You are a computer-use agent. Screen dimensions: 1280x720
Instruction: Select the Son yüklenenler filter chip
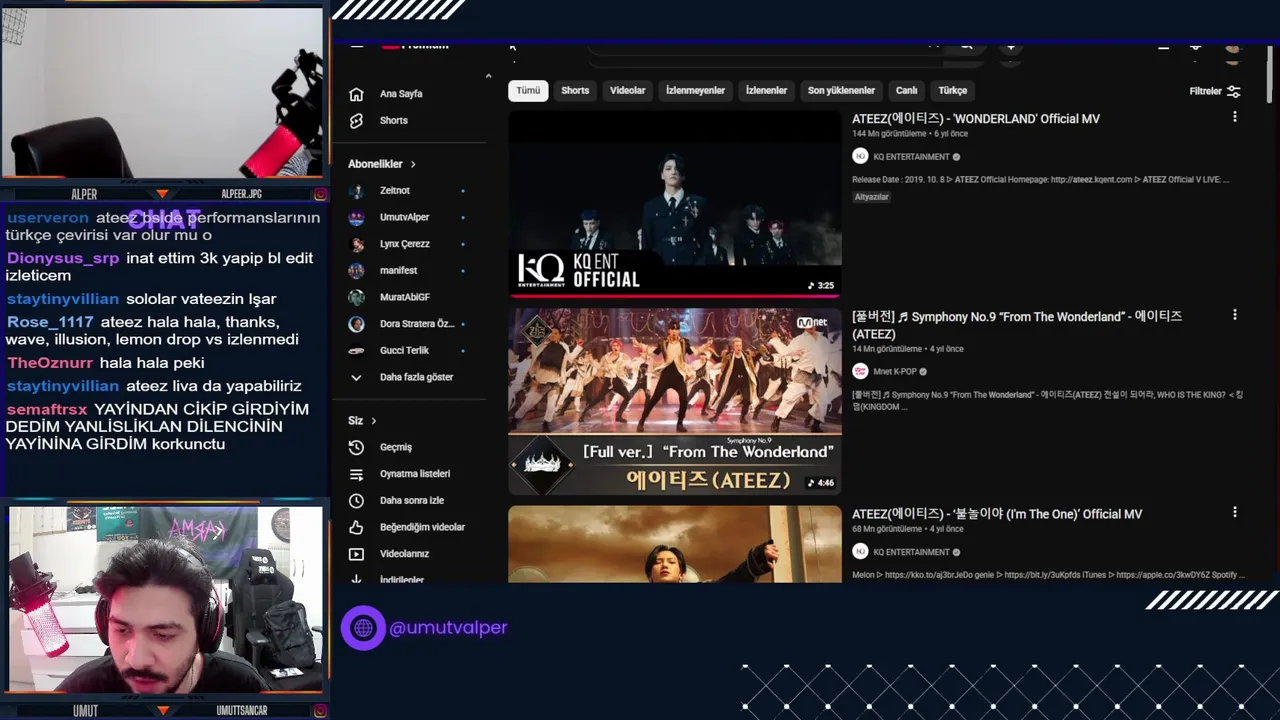841,90
